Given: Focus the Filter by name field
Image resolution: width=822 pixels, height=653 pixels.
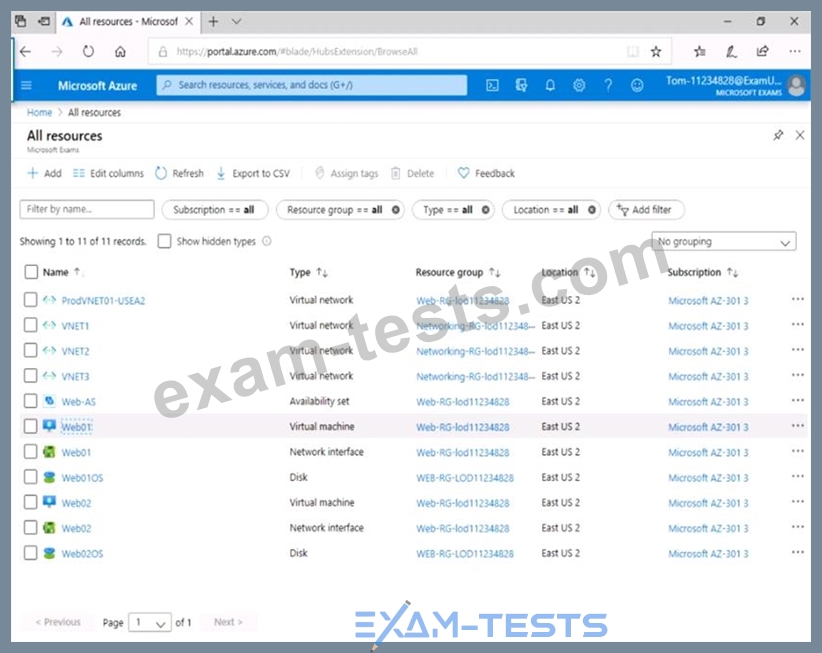Looking at the screenshot, I should (x=87, y=209).
